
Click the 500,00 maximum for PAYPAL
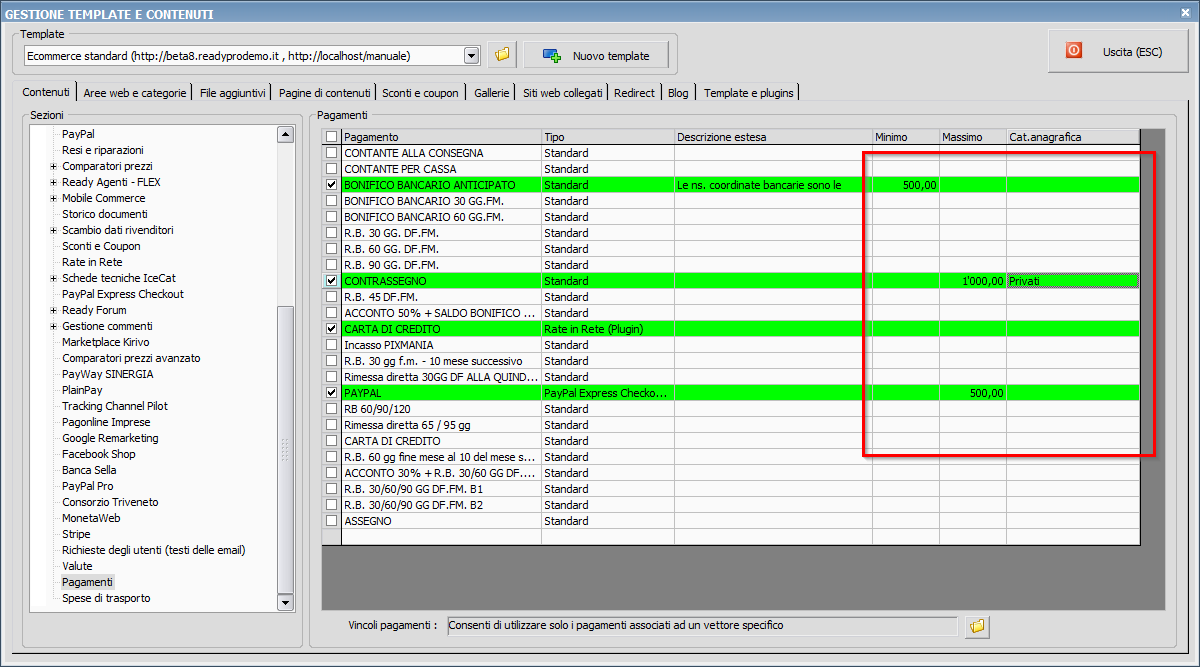pyautogui.click(x=973, y=393)
